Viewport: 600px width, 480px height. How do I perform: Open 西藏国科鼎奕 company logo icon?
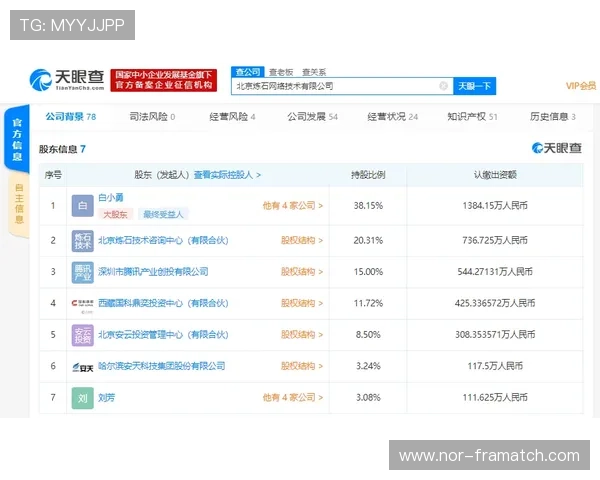coord(83,304)
